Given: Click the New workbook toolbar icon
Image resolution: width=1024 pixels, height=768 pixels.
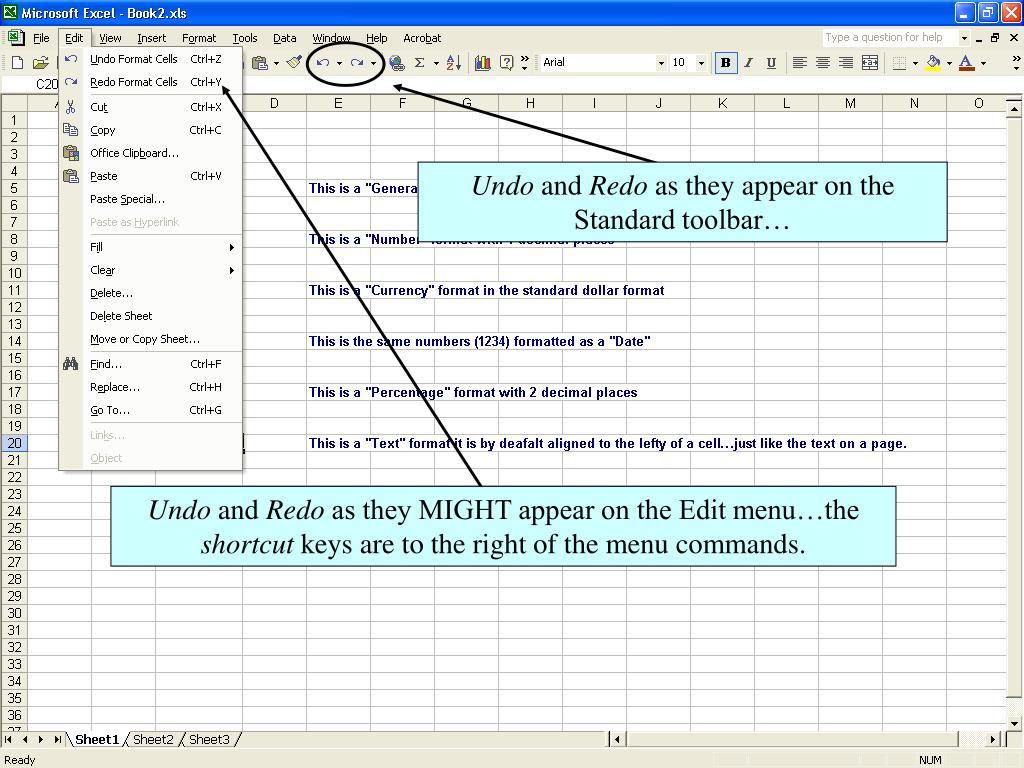Looking at the screenshot, I should (x=18, y=63).
